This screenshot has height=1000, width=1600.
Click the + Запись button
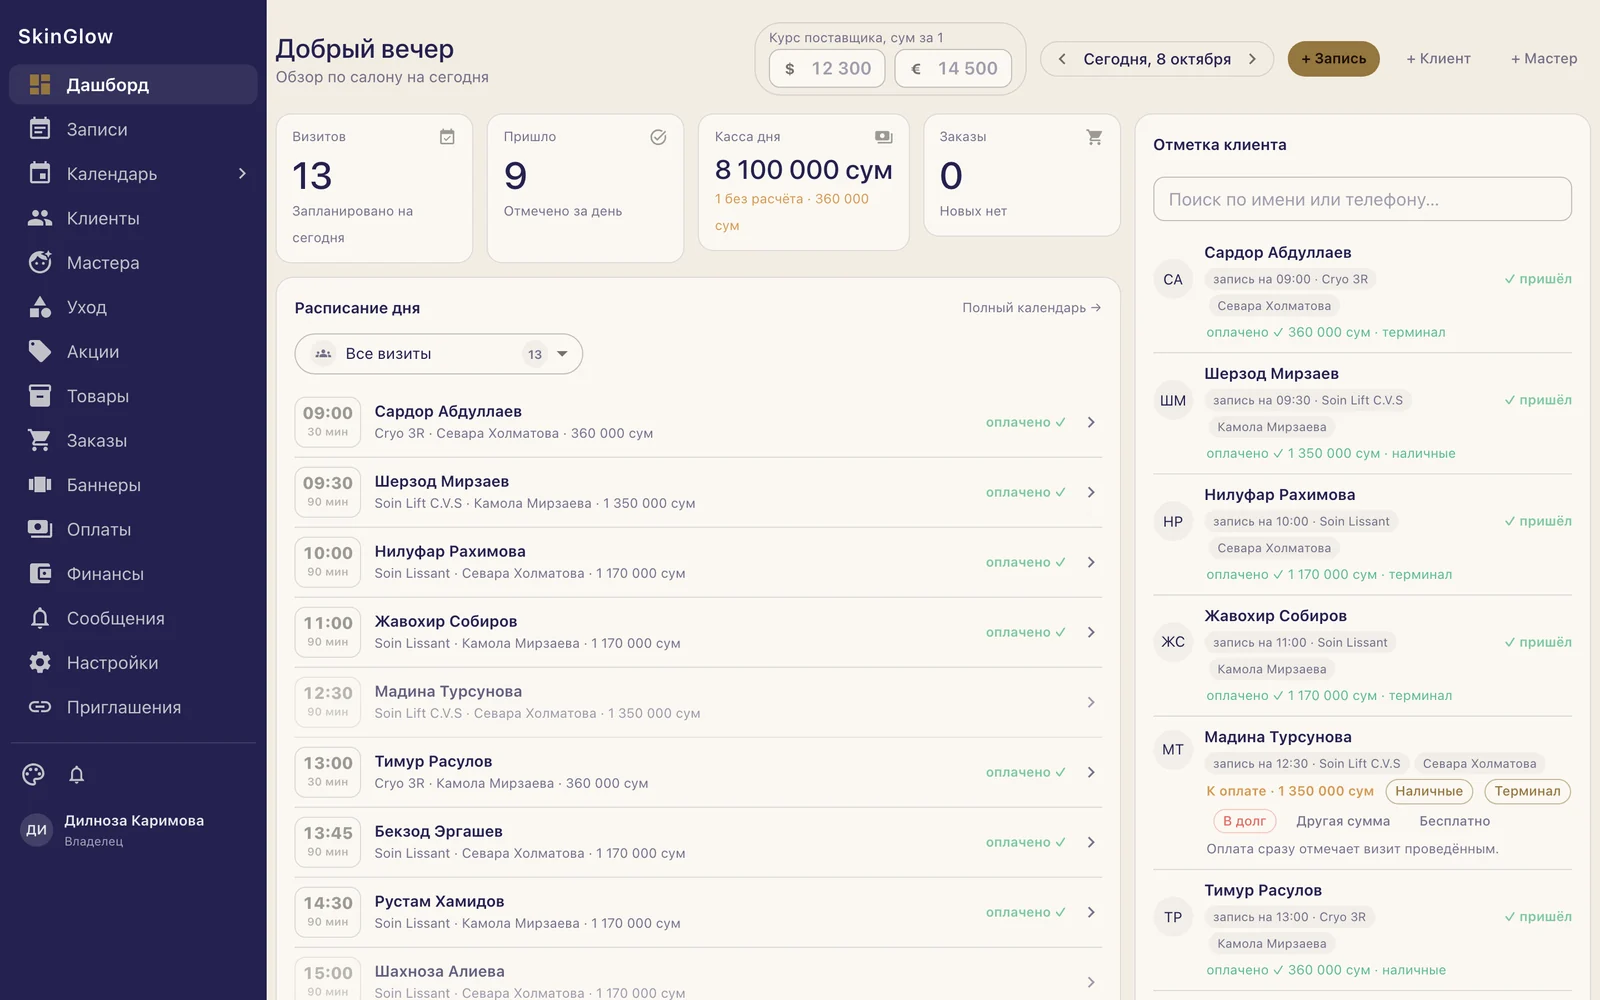(x=1333, y=59)
